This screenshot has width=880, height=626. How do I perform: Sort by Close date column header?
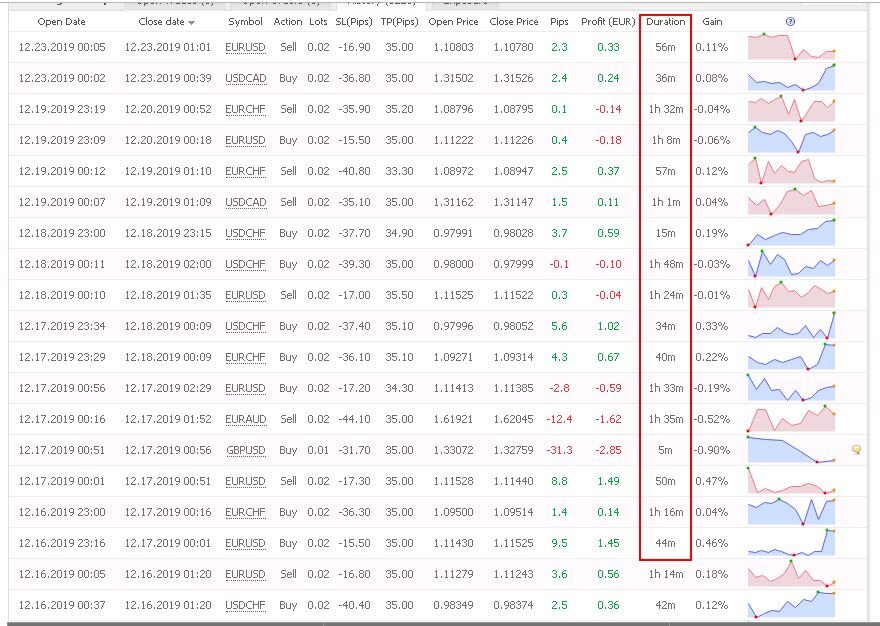point(161,22)
